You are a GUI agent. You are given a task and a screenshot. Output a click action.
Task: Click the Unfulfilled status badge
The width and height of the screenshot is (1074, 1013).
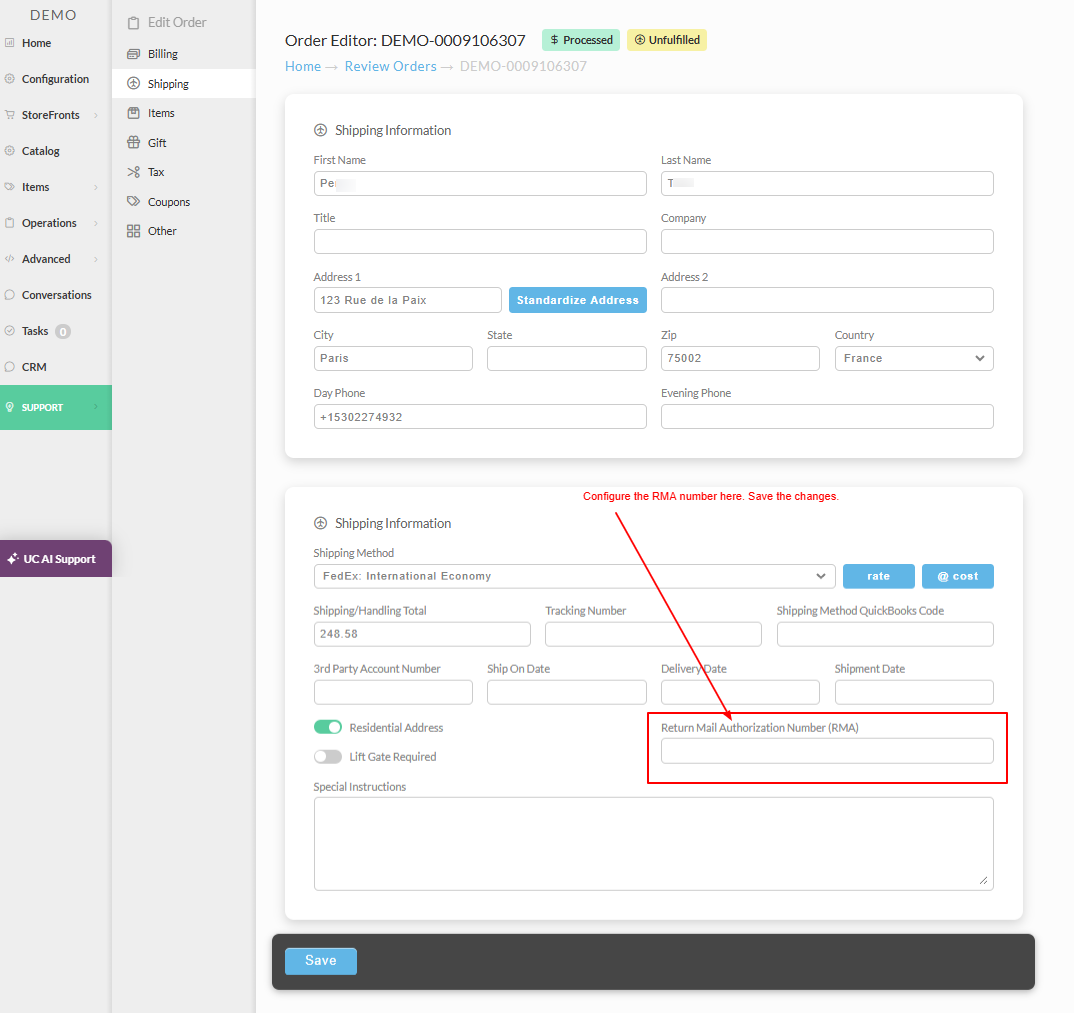tap(666, 40)
